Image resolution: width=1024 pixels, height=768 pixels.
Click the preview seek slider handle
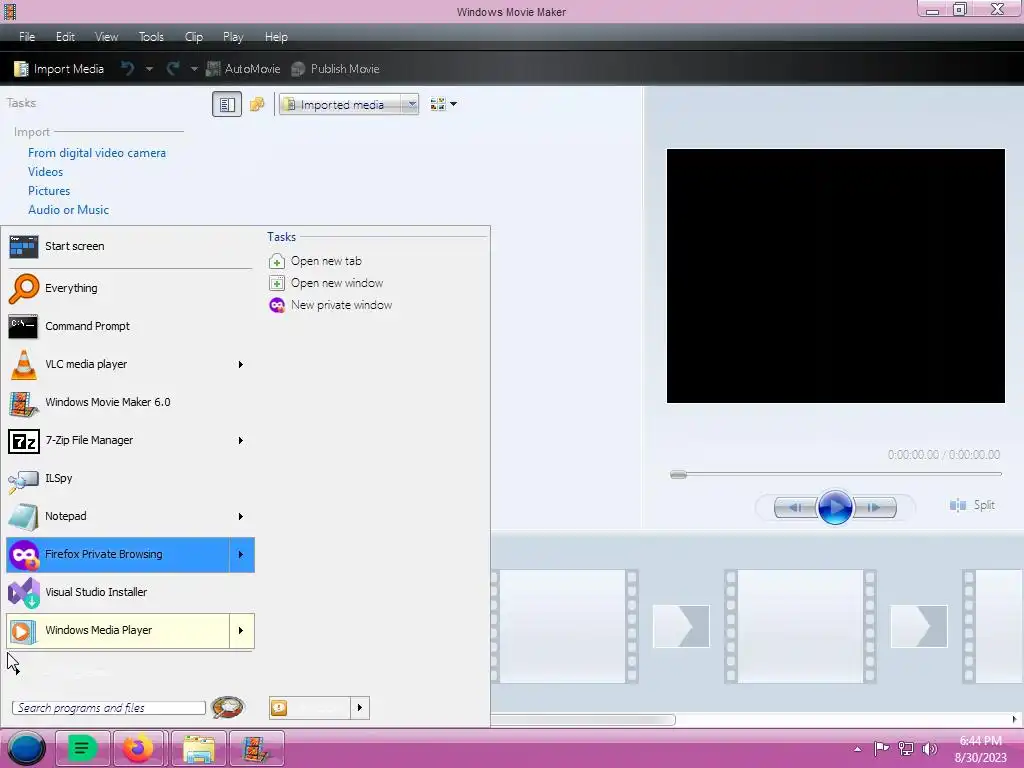coord(679,475)
